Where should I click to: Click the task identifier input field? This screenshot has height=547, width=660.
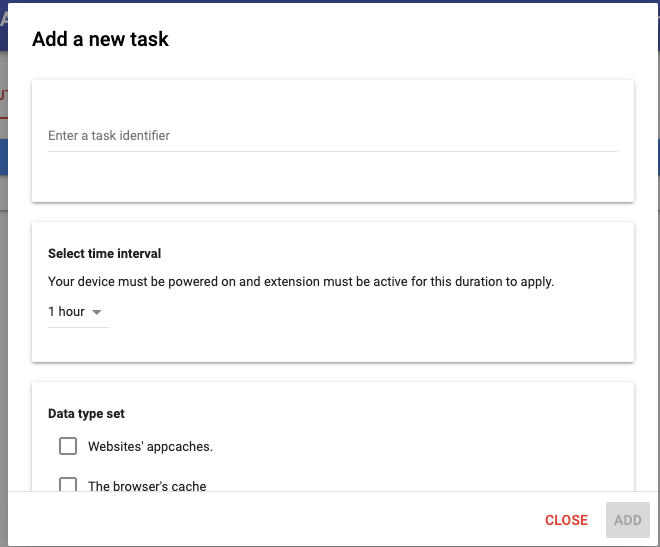tap(332, 136)
